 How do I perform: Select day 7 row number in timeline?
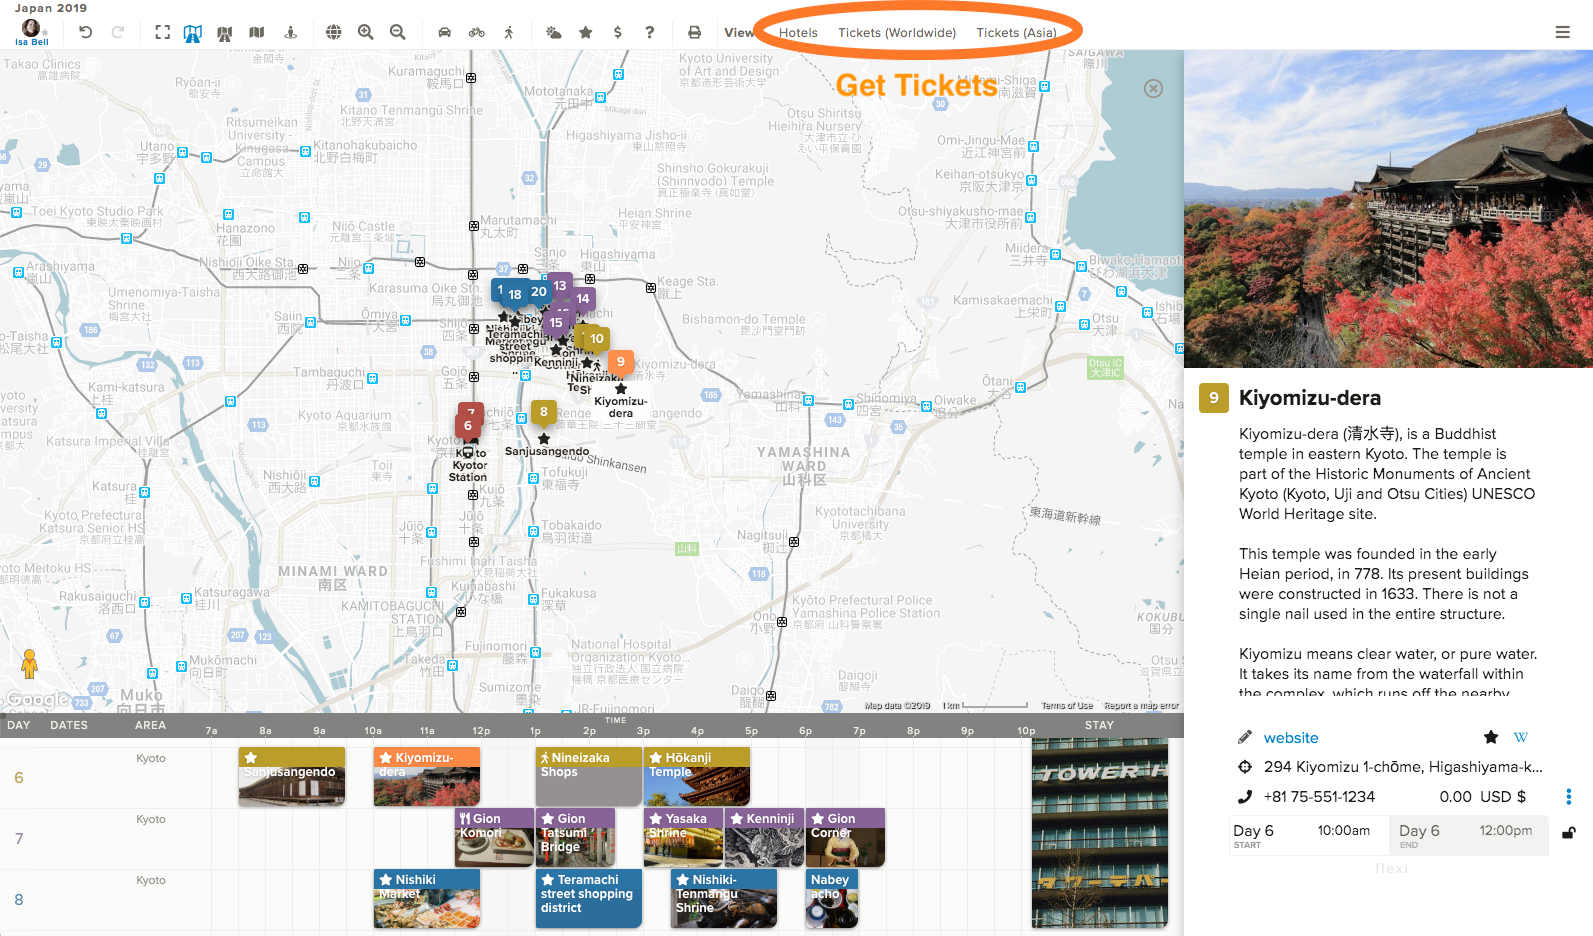[19, 839]
